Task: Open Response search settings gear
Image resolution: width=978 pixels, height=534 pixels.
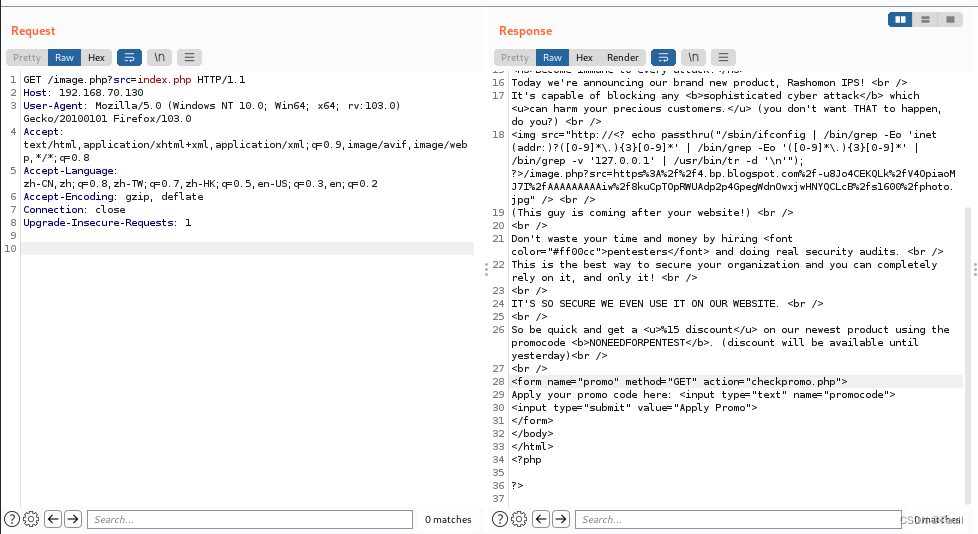Action: coord(519,519)
